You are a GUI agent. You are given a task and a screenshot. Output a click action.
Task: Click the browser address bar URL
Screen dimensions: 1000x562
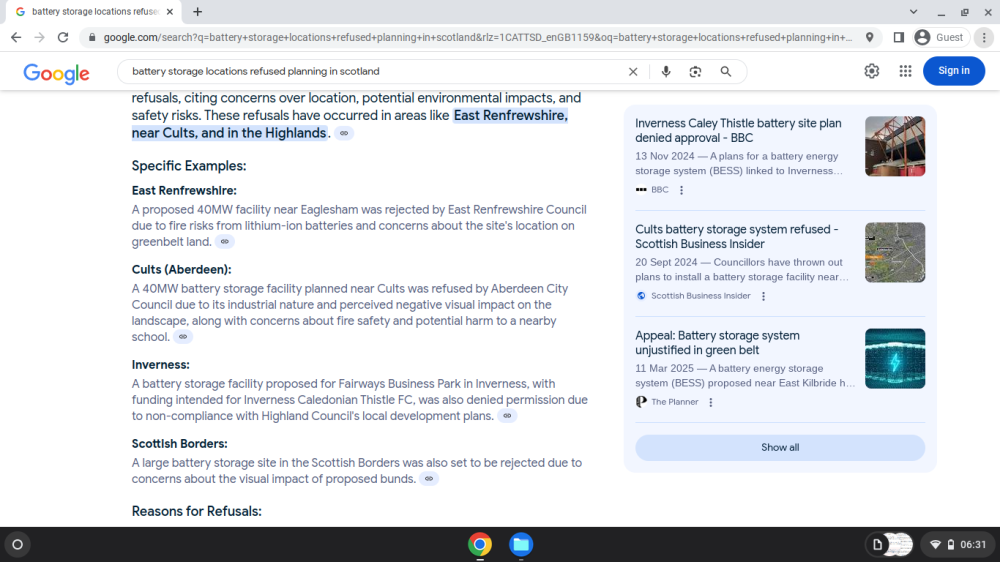click(x=478, y=38)
